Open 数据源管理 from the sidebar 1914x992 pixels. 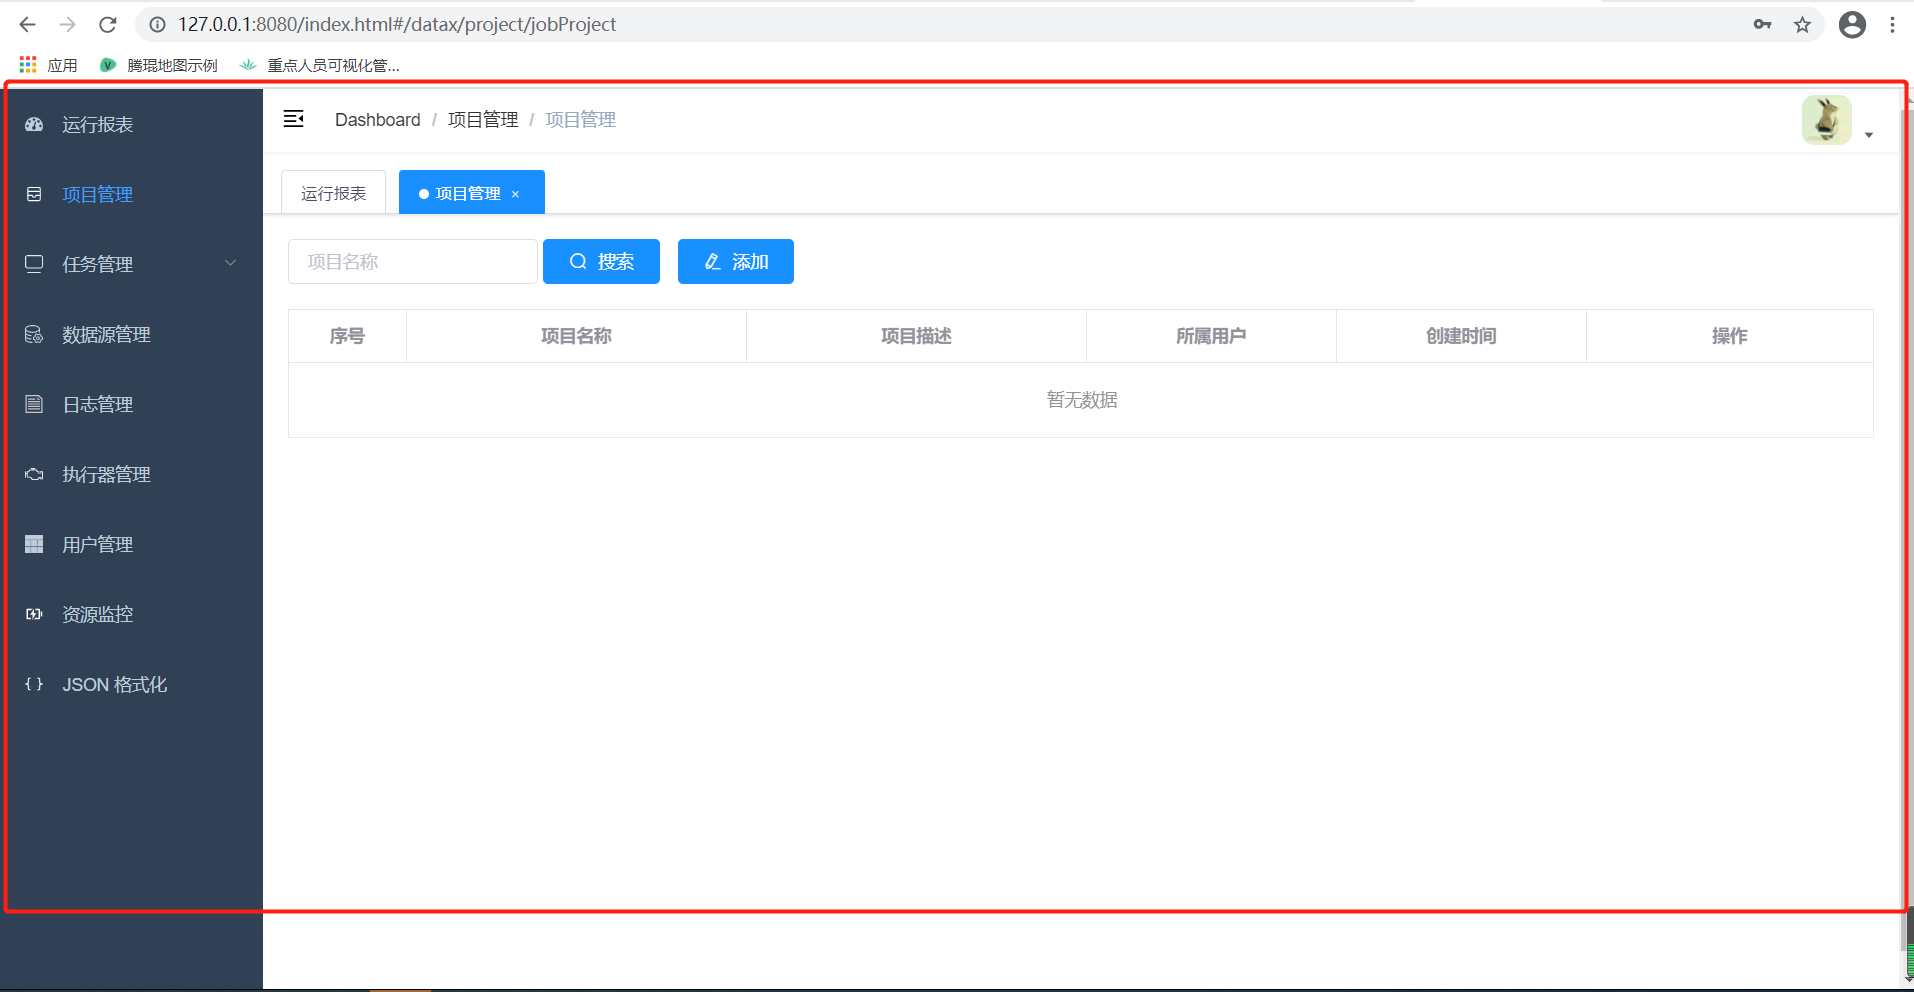click(x=33, y=334)
